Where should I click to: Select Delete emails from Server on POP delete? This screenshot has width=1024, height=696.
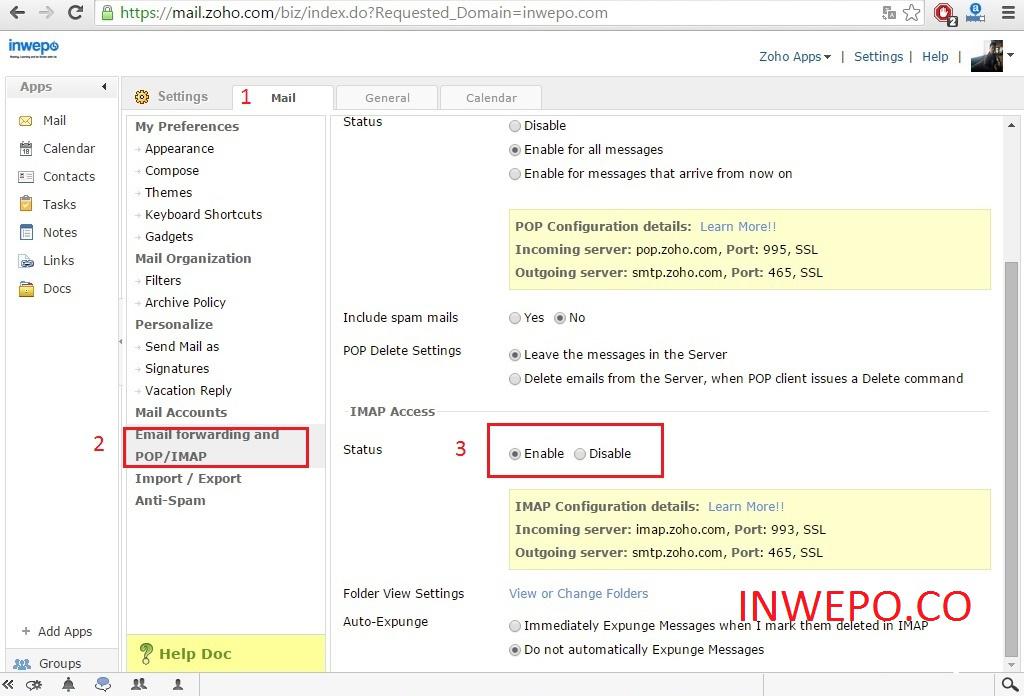pyautogui.click(x=515, y=379)
